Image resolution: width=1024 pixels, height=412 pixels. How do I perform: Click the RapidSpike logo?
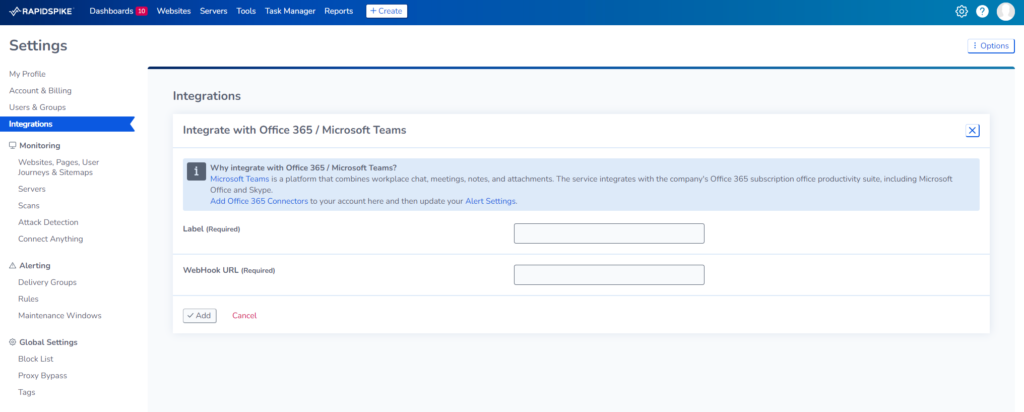click(x=41, y=11)
